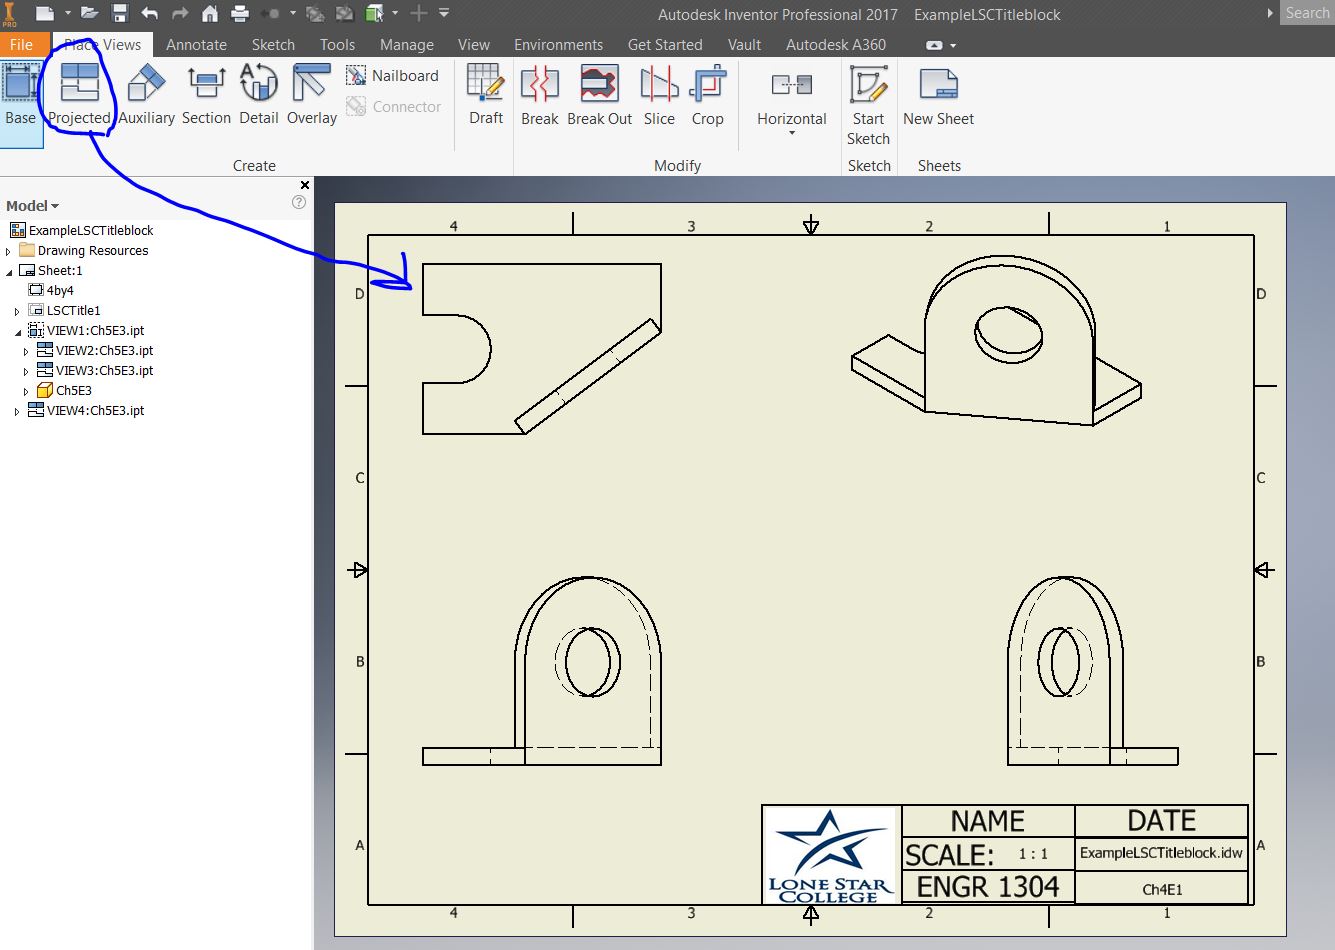Collapse the Sheet:1 node

click(x=9, y=271)
